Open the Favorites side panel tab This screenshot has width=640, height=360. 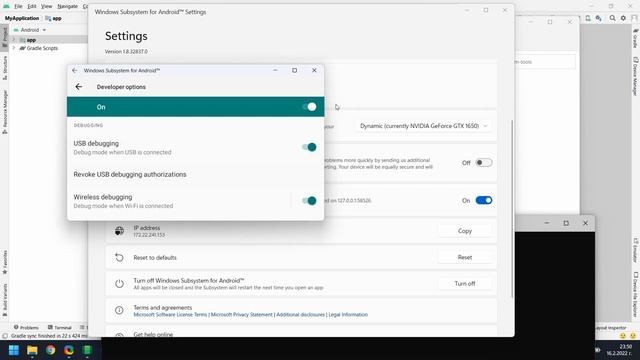pos(4,263)
